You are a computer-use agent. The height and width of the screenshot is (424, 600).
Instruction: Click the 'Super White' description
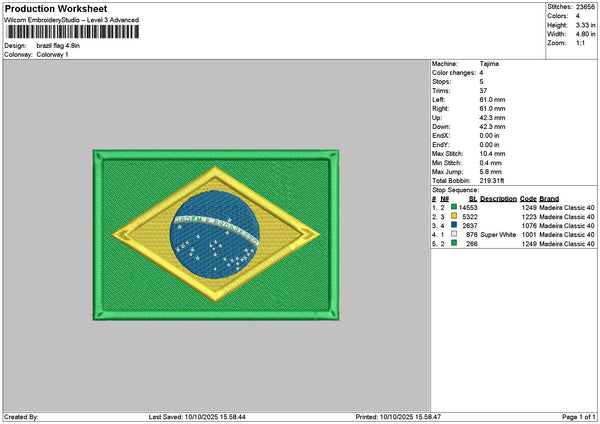[x=498, y=235]
